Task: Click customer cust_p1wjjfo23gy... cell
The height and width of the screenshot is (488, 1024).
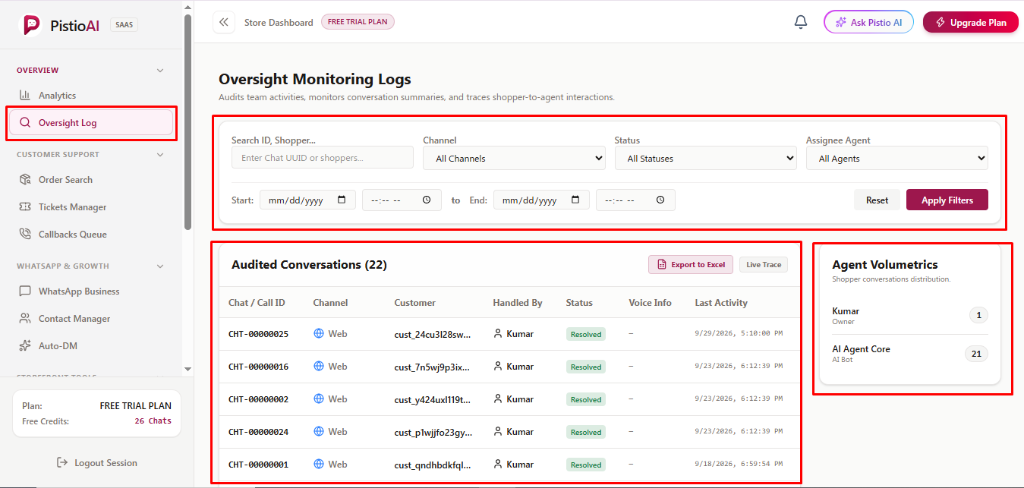Action: click(433, 432)
